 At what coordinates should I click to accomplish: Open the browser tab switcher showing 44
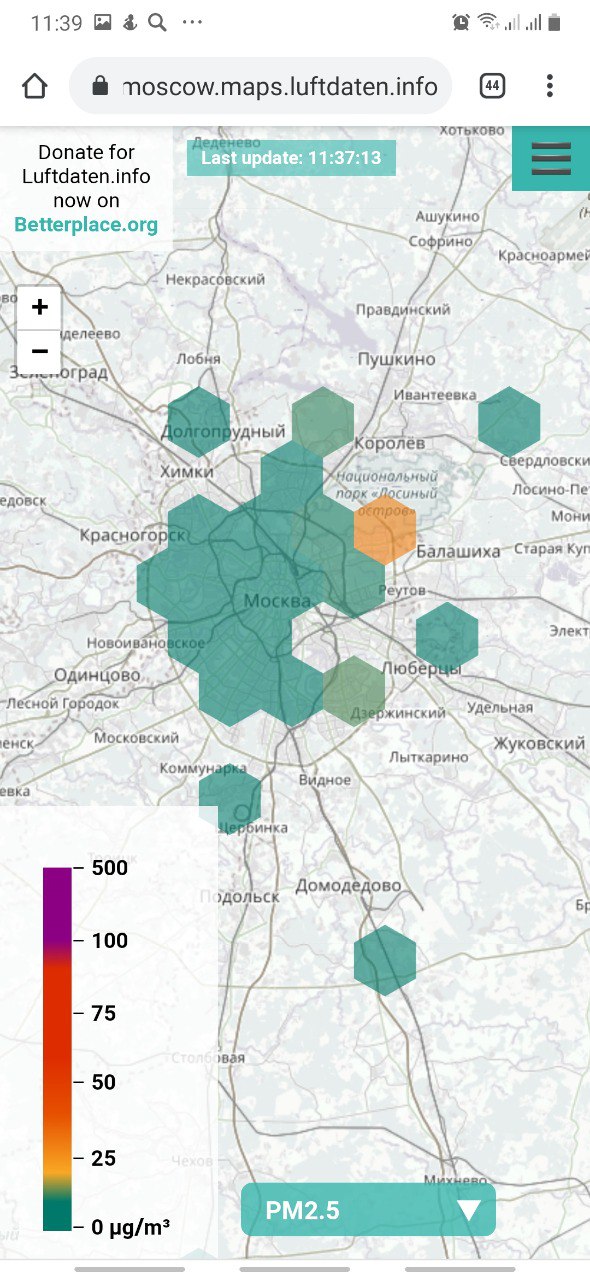(x=492, y=86)
